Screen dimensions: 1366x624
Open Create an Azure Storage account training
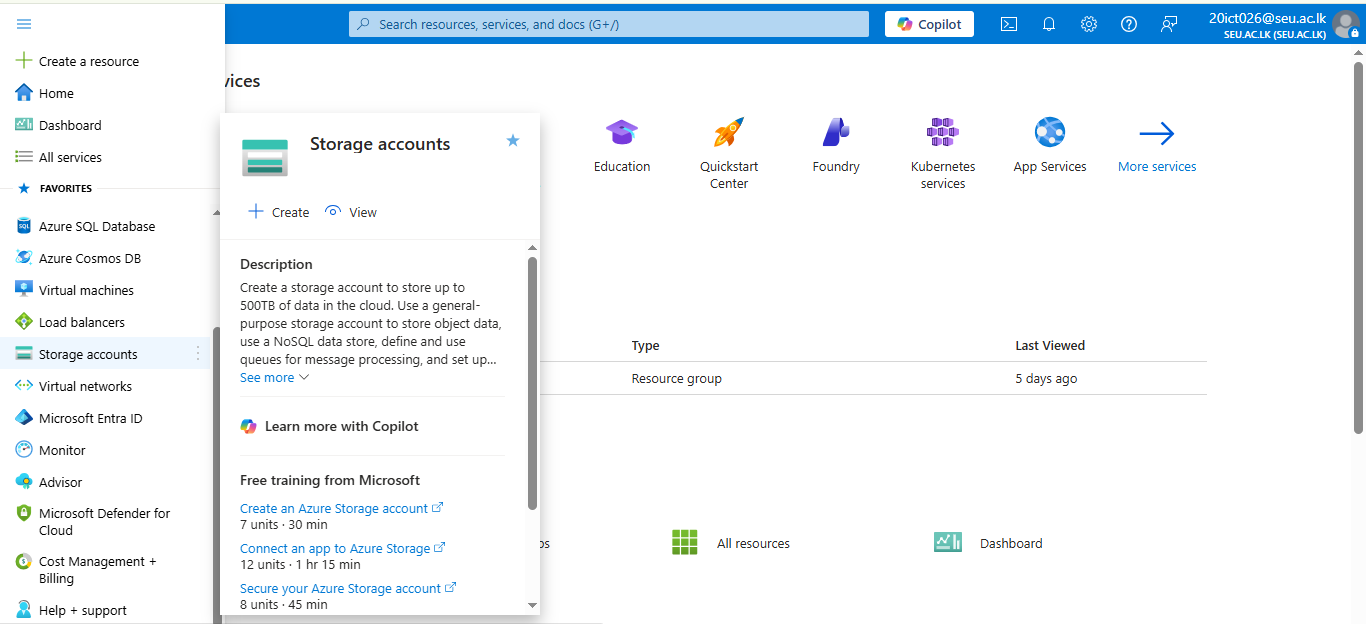pos(341,508)
